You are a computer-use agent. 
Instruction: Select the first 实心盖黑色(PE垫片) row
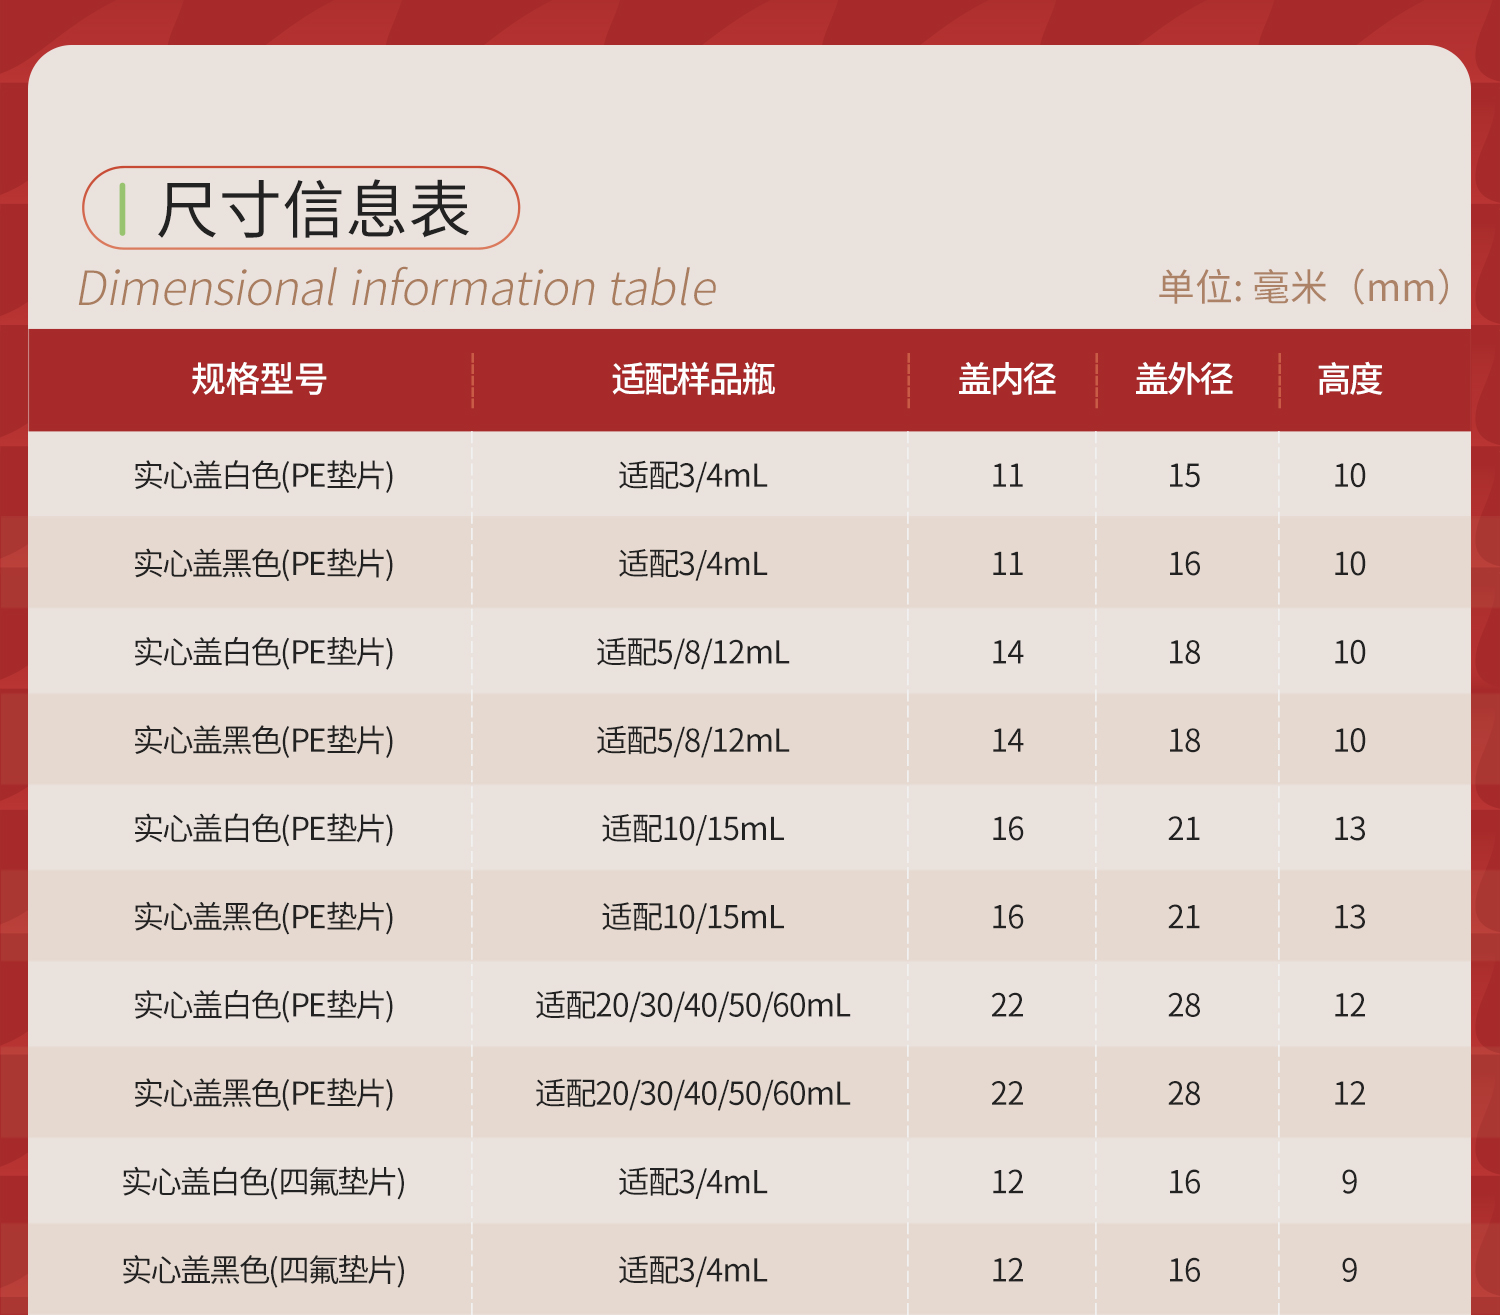click(263, 563)
